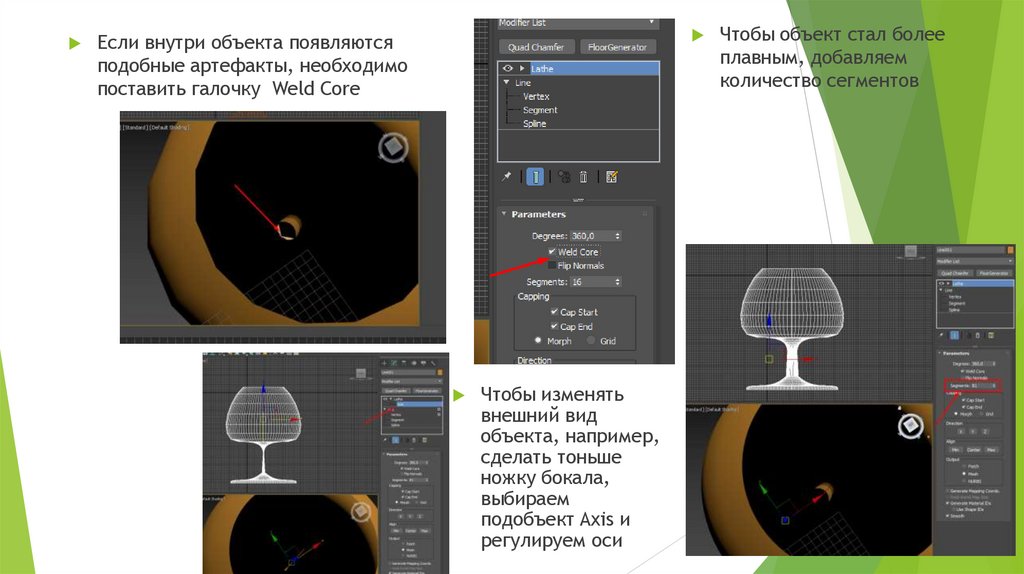Select Vertex sub-object in large panel
This screenshot has height=574, width=1024.
(536, 96)
